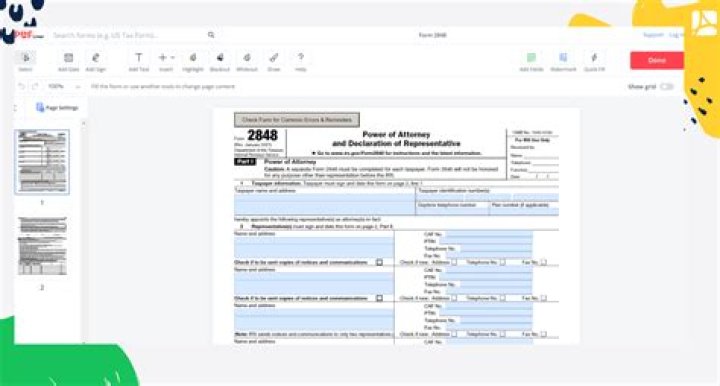Pick the Highlight tool
This screenshot has width=720, height=386.
(193, 62)
